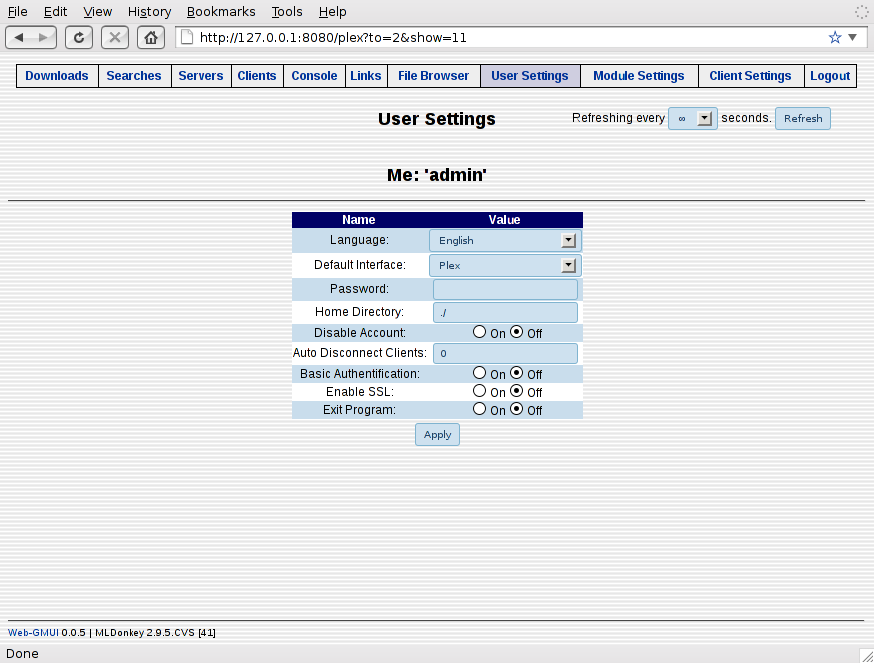Select Basic Authentification On radio

tap(479, 372)
